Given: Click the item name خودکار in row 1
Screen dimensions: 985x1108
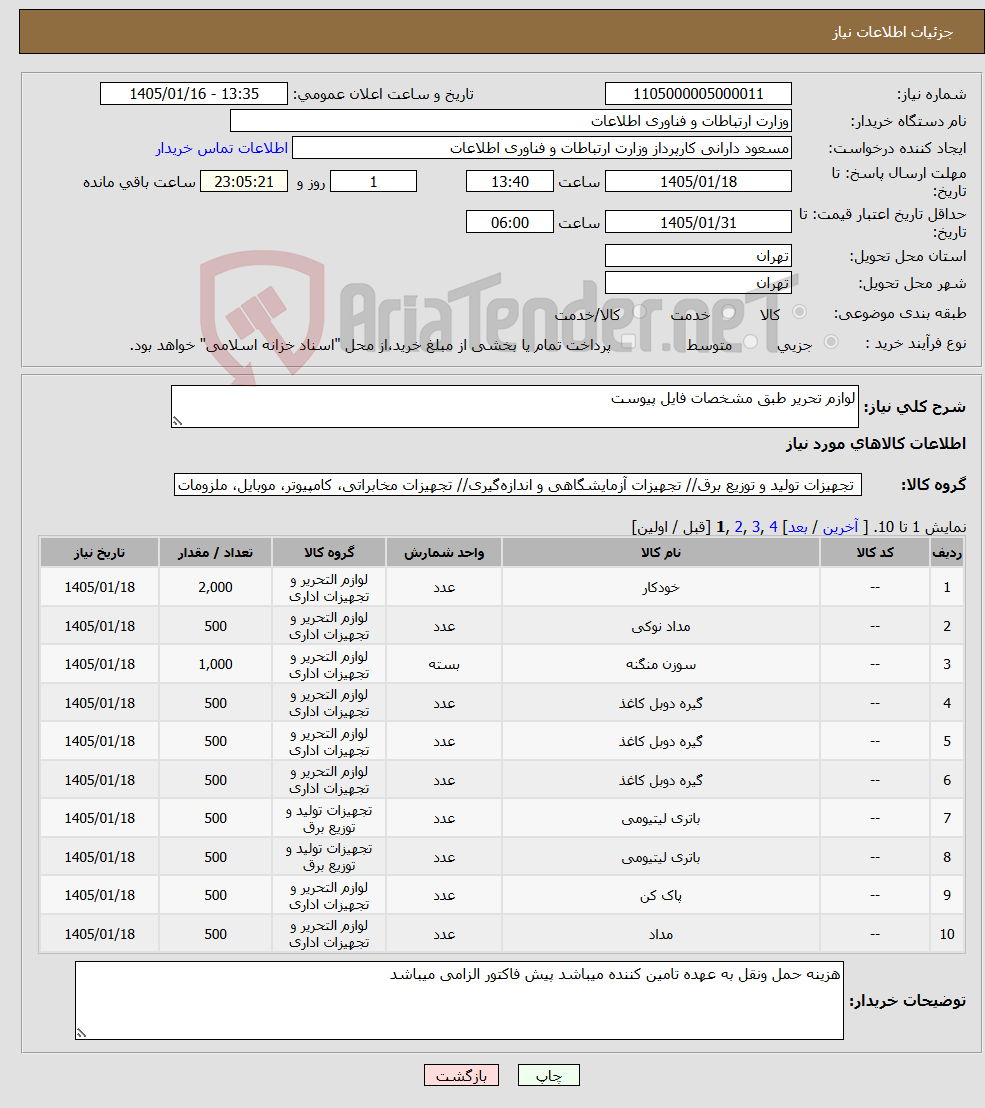Looking at the screenshot, I should (x=661, y=587).
